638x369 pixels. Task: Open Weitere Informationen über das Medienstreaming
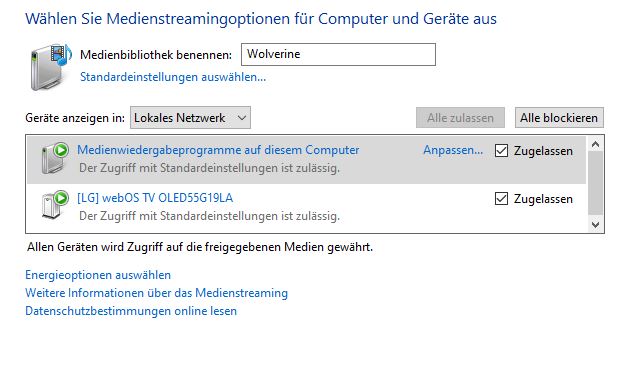(x=157, y=293)
